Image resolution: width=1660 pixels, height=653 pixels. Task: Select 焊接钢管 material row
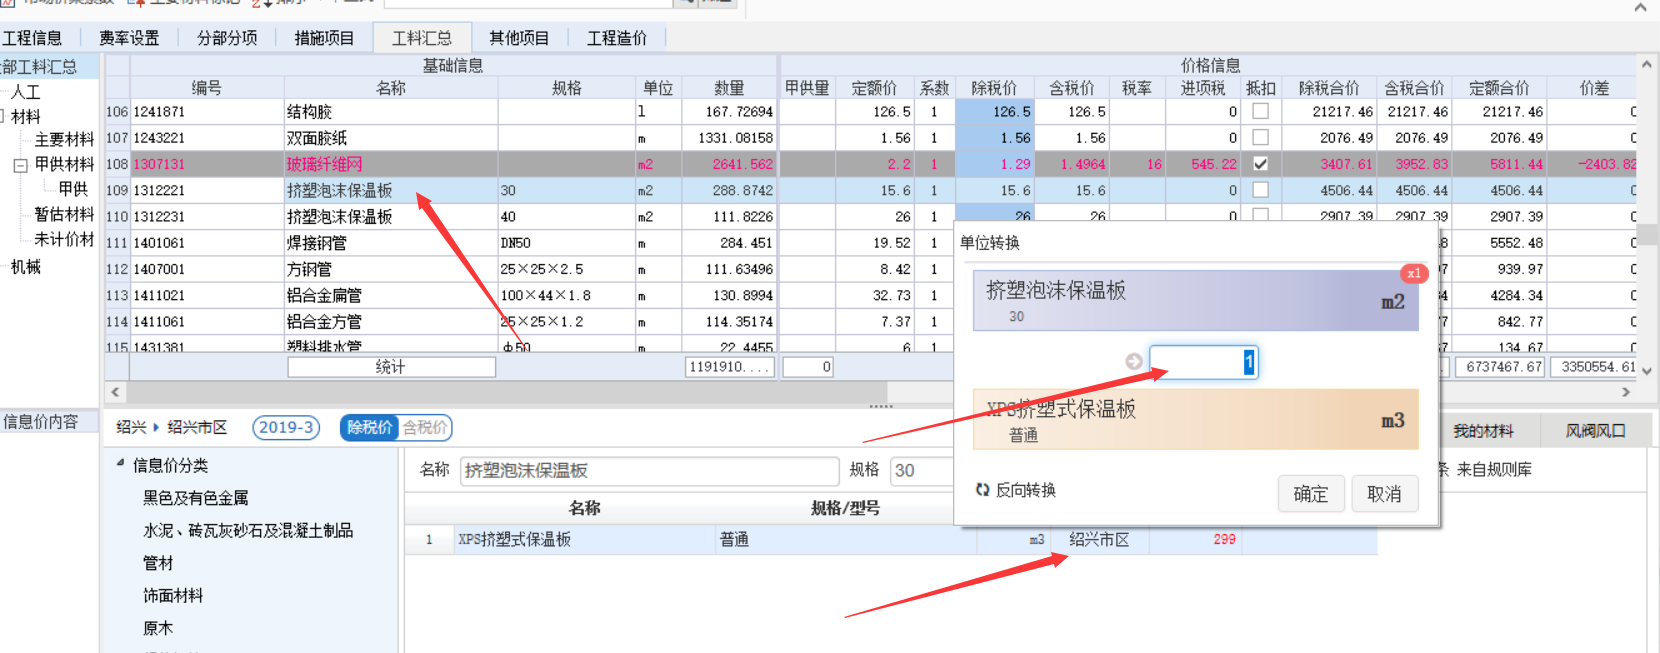click(317, 242)
